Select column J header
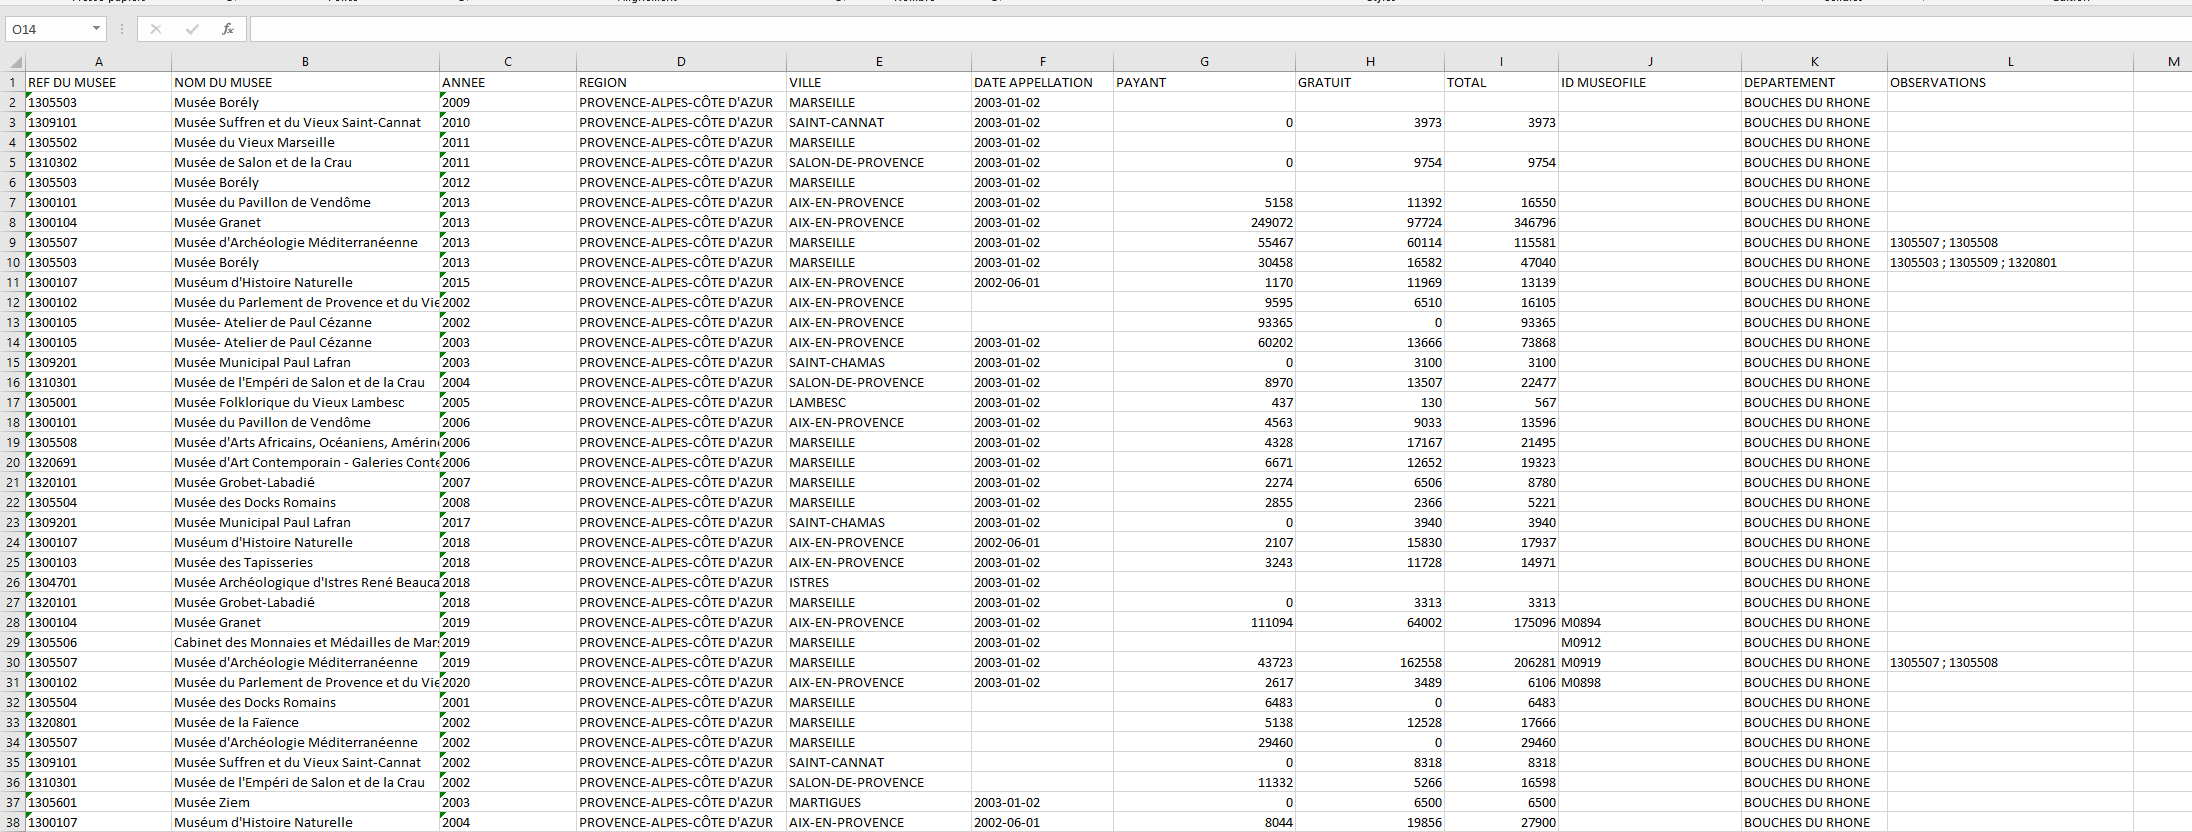 pyautogui.click(x=1650, y=61)
